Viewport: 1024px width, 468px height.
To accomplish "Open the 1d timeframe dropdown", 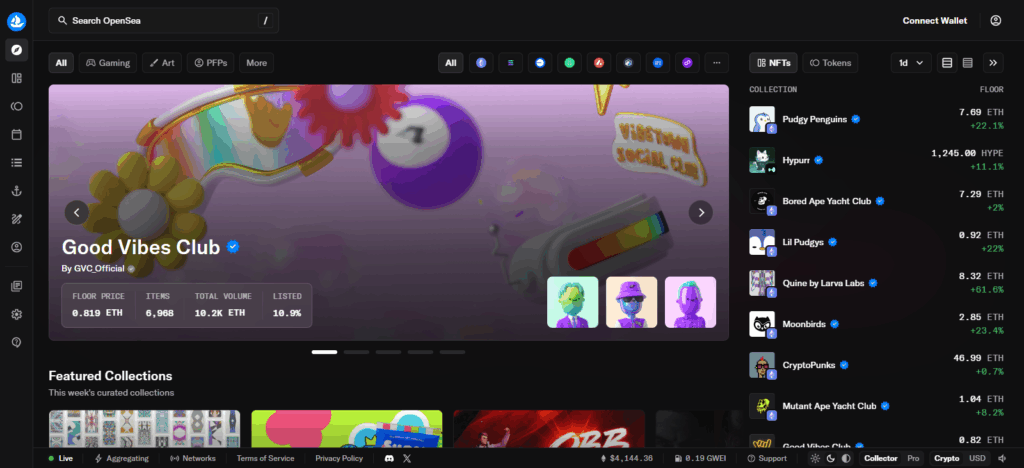I will coord(910,63).
